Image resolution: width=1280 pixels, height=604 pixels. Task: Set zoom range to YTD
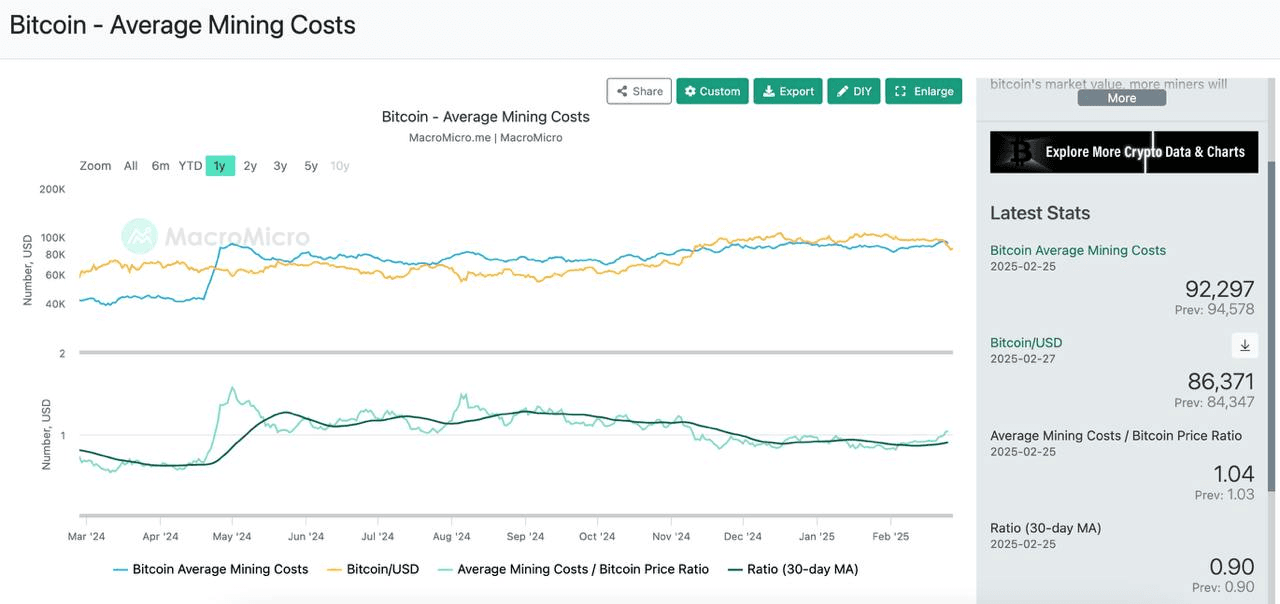click(x=190, y=166)
